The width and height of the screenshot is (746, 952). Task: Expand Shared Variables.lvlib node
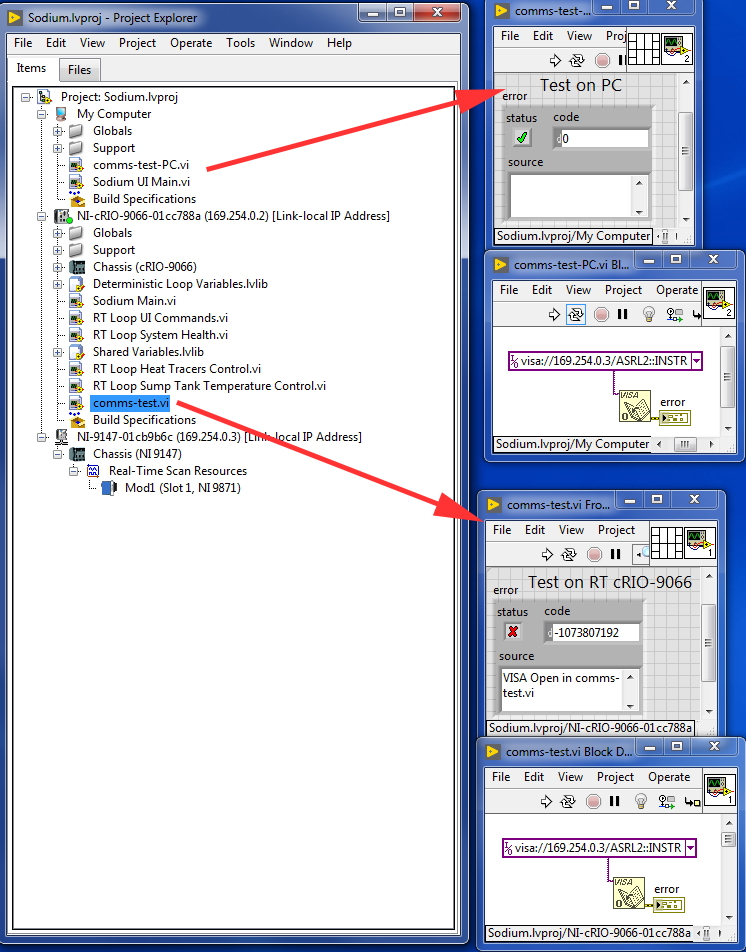pos(58,352)
